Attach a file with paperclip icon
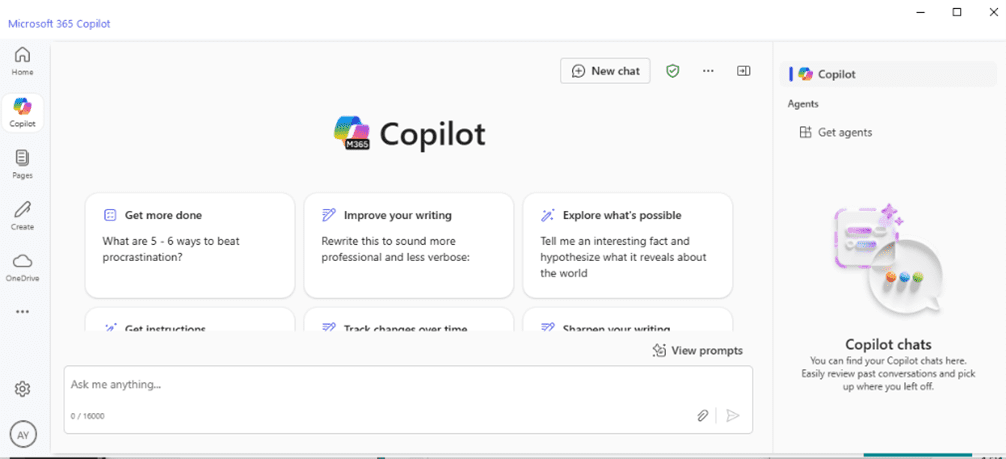The image size is (1006, 459). pyautogui.click(x=703, y=416)
